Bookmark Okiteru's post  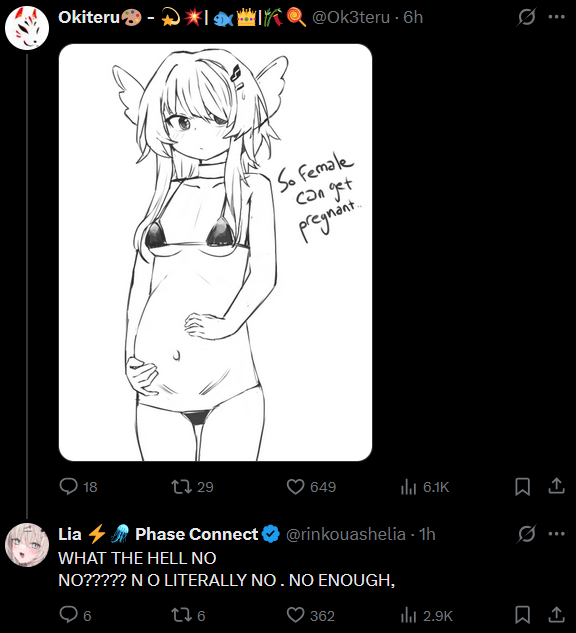522,486
